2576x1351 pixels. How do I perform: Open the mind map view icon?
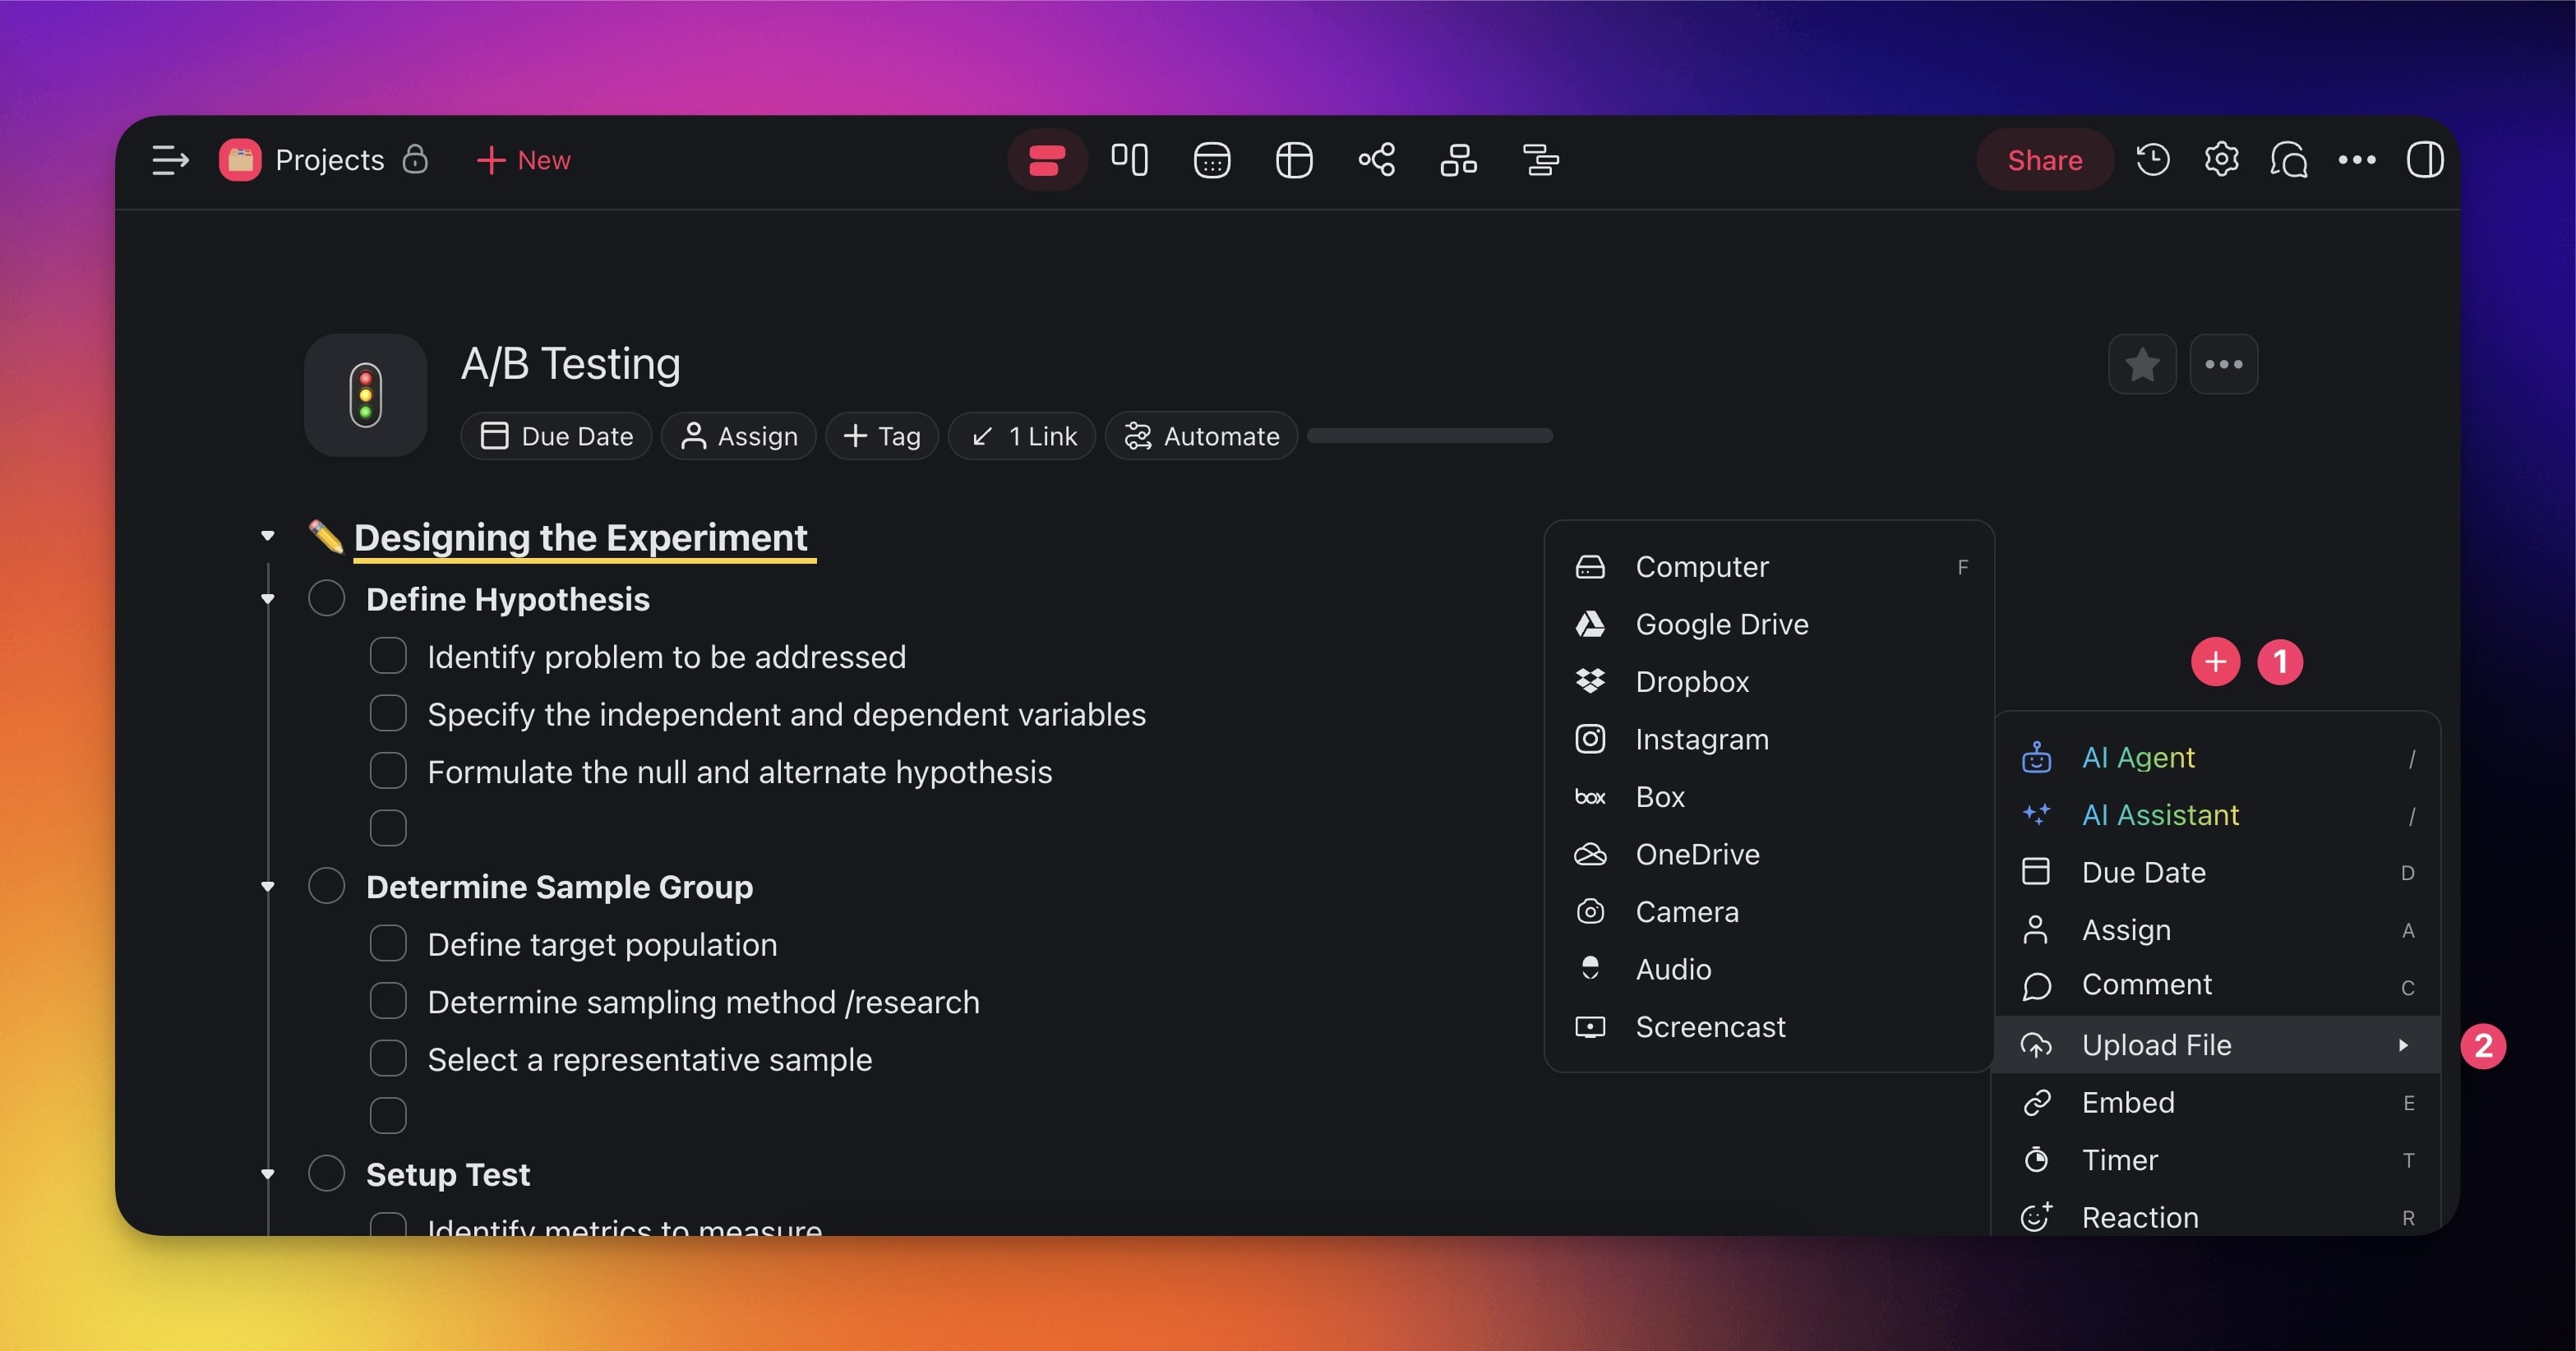tap(1376, 160)
